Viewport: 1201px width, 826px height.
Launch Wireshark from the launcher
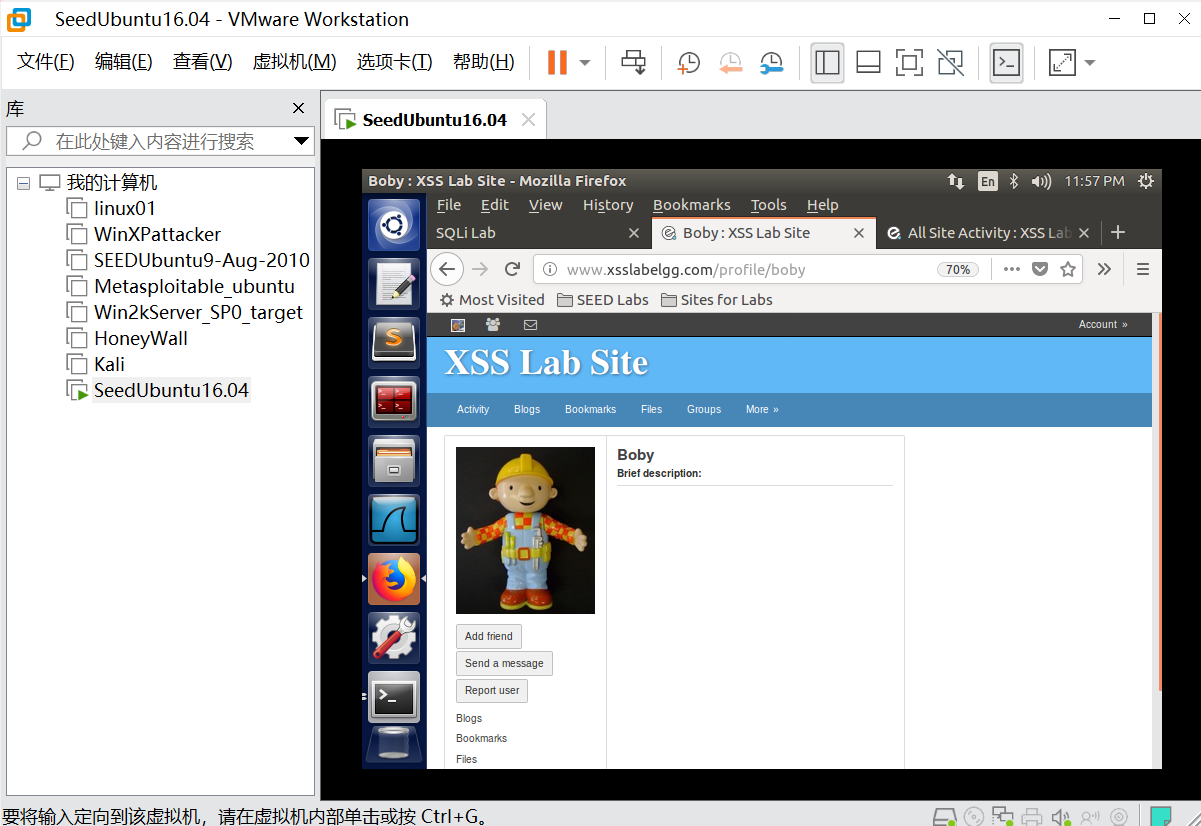tap(394, 519)
